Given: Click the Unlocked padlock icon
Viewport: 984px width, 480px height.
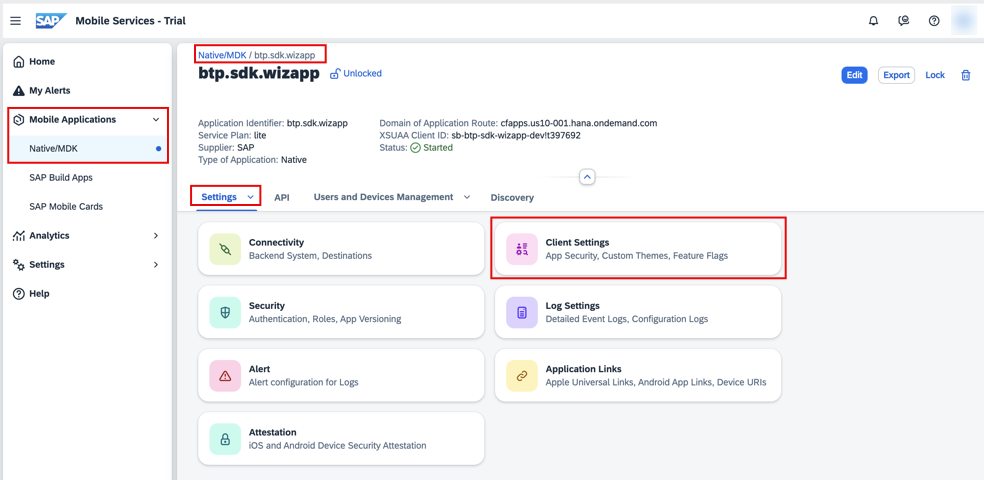Looking at the screenshot, I should [x=335, y=73].
